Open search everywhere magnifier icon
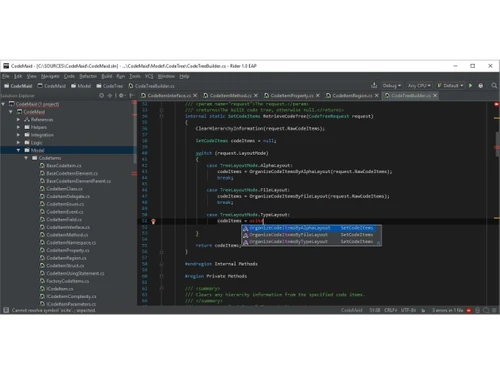The image size is (500, 375). coord(494,86)
